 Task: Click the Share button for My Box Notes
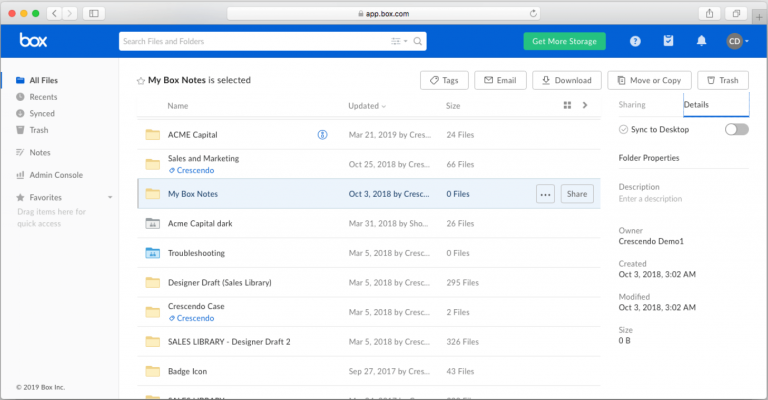[x=577, y=194]
